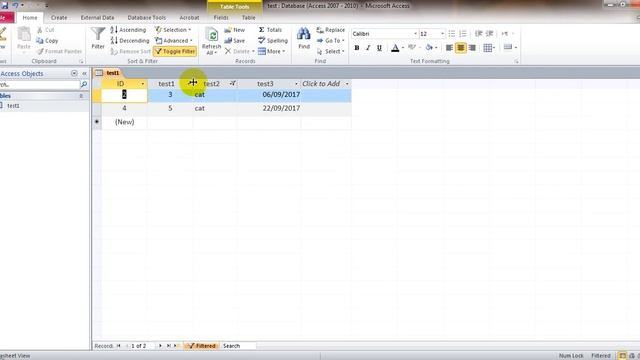
Task: Go to the first record
Action: [x=119, y=346]
